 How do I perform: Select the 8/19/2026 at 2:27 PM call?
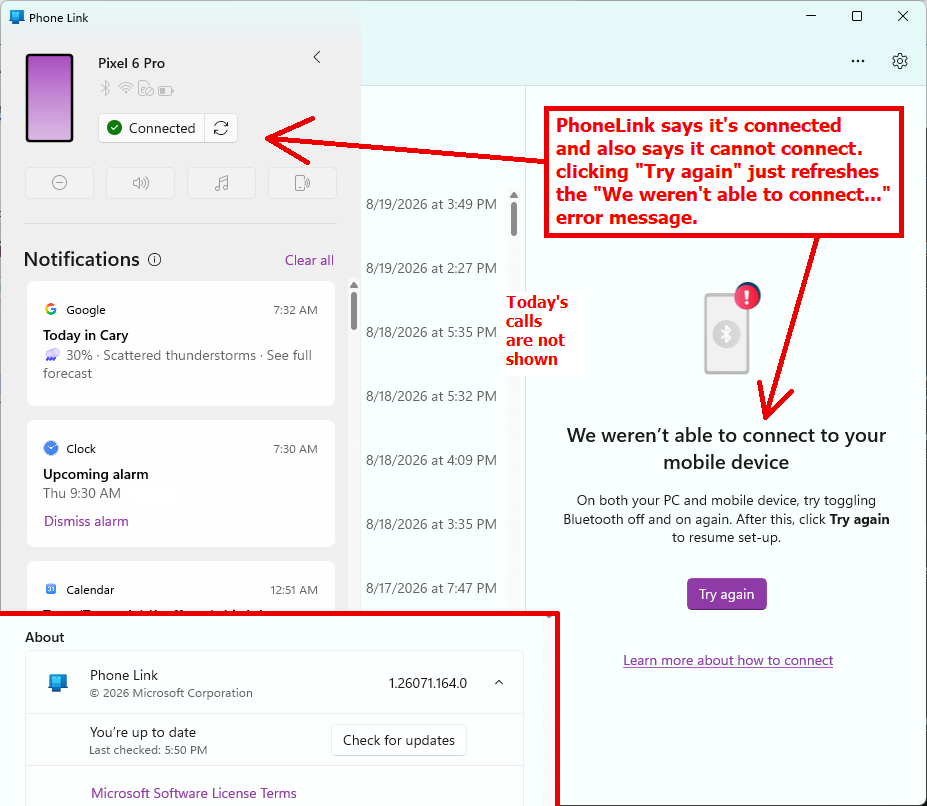pos(431,268)
